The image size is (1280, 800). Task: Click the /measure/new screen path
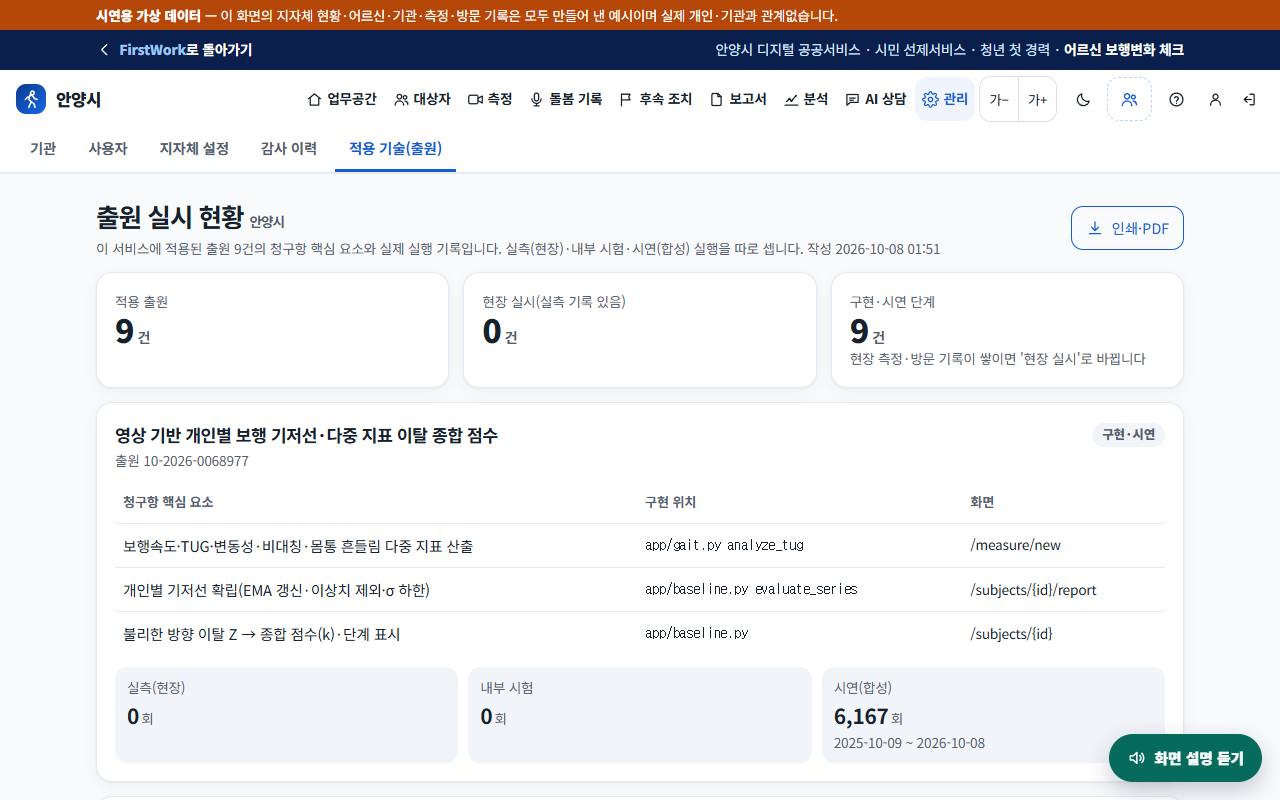coord(1015,545)
